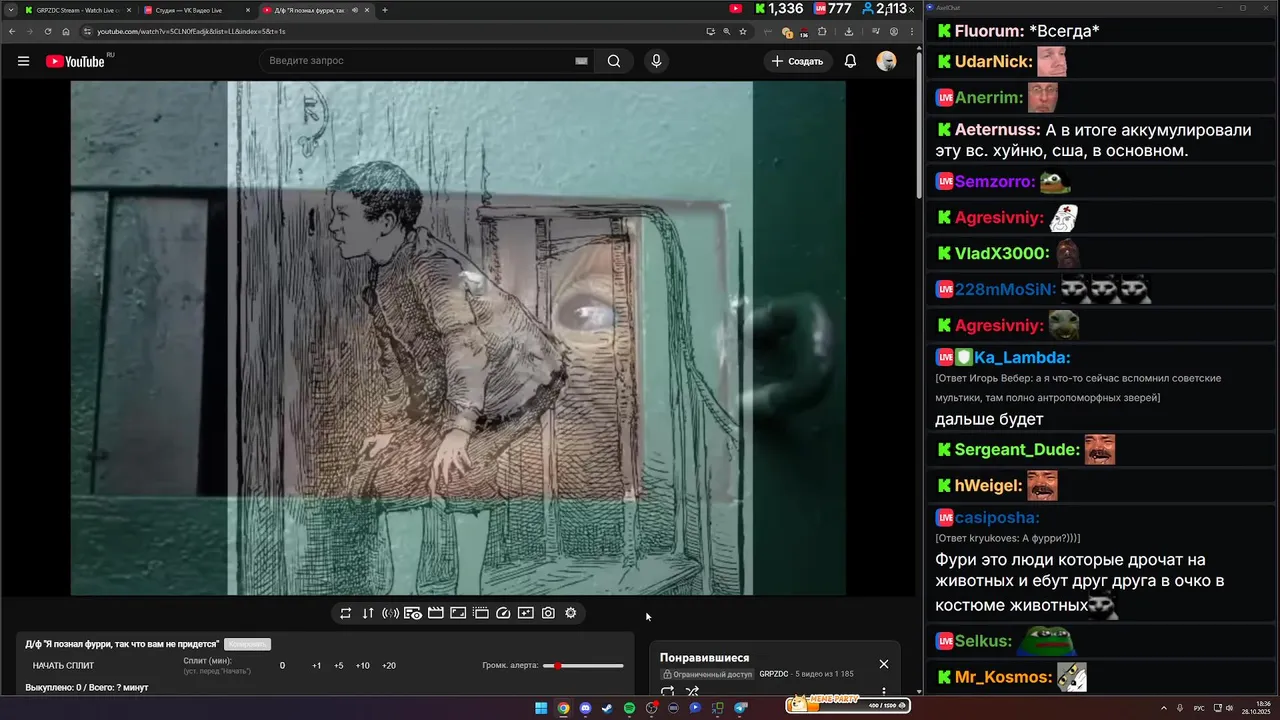The width and height of the screenshot is (1280, 720).
Task: Open Telegram from the taskbar
Action: click(741, 708)
